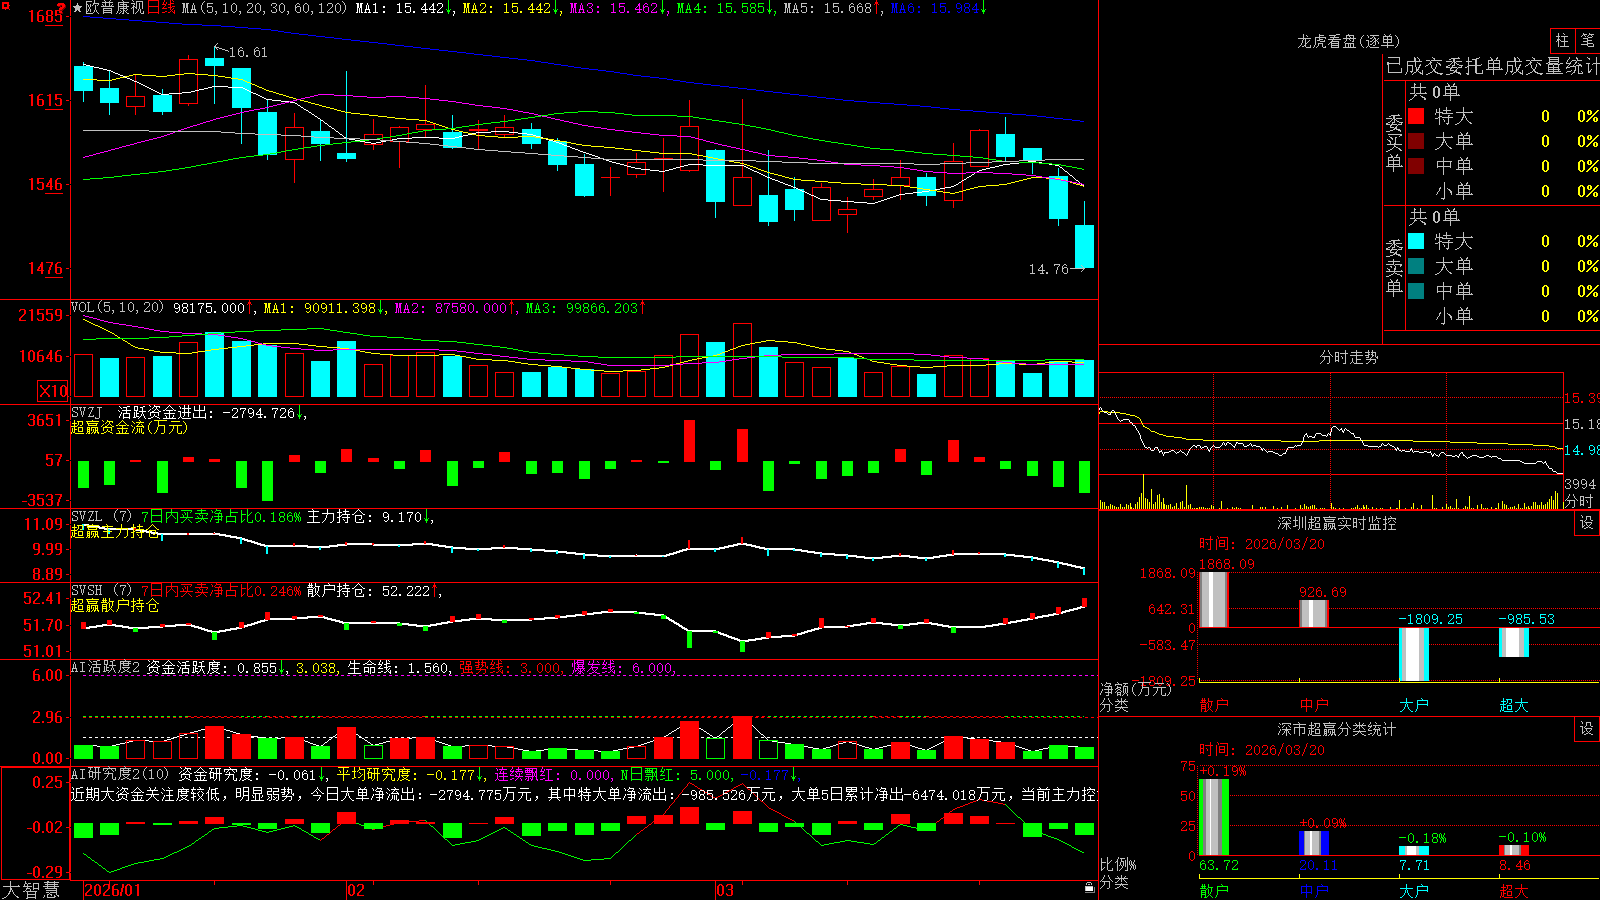This screenshot has width=1600, height=900.
Task: Click the star icon before 欧普康视
Action: (77, 8)
